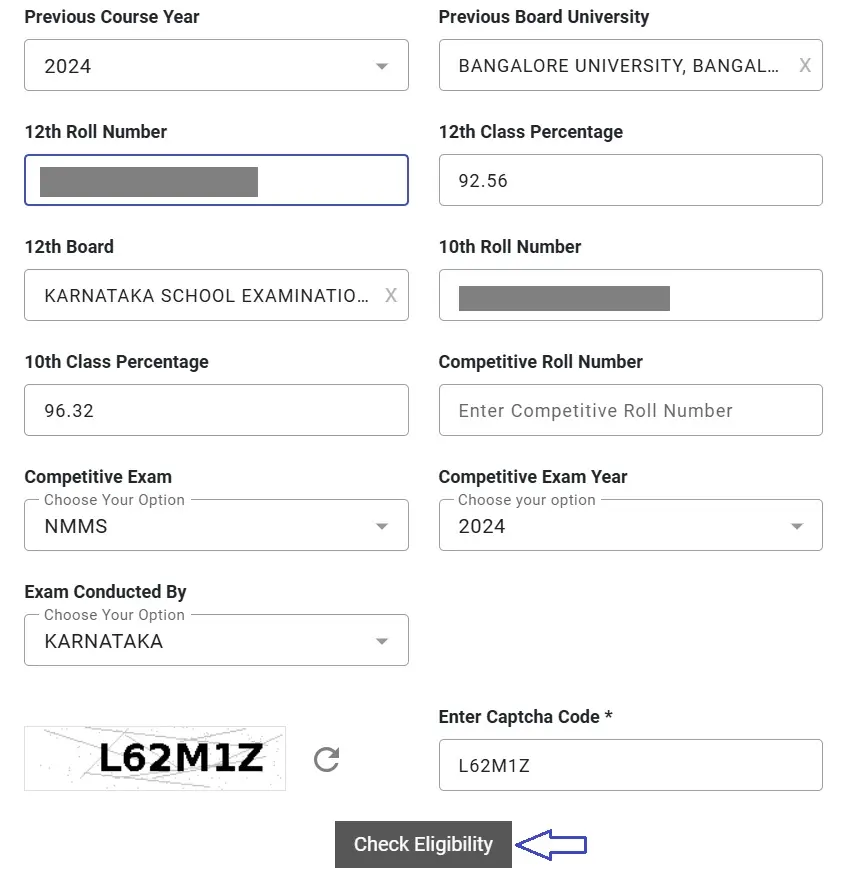The width and height of the screenshot is (851, 883).
Task: Clear the Previous Board University selection
Action: (805, 66)
